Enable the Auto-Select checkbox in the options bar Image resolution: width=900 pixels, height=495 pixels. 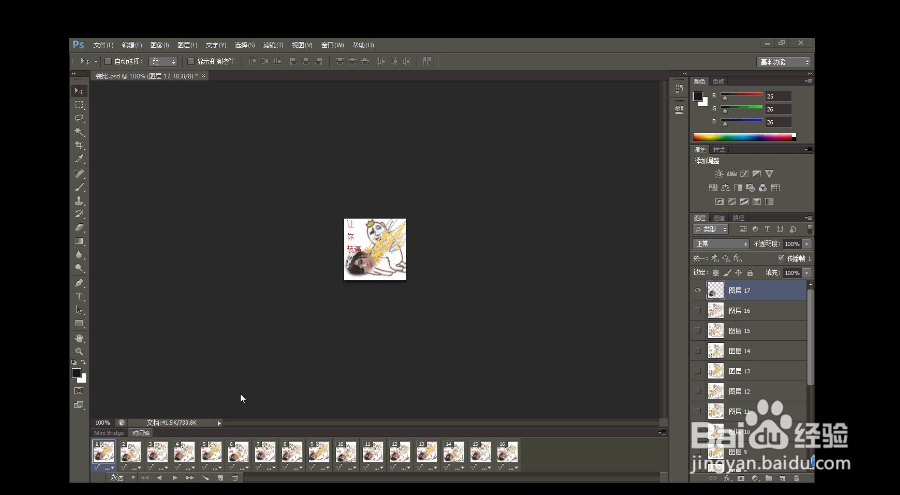tap(108, 61)
